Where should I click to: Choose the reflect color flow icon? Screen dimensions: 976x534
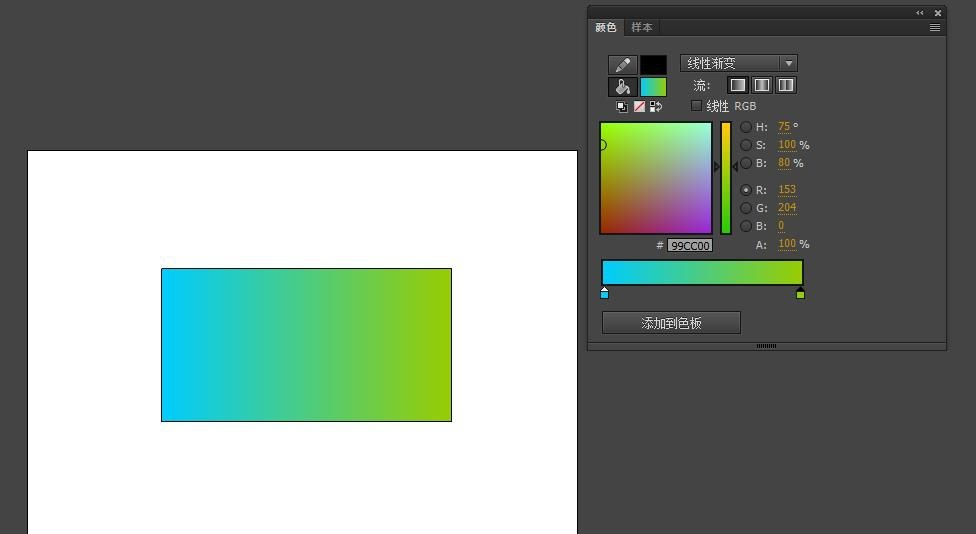coord(762,85)
